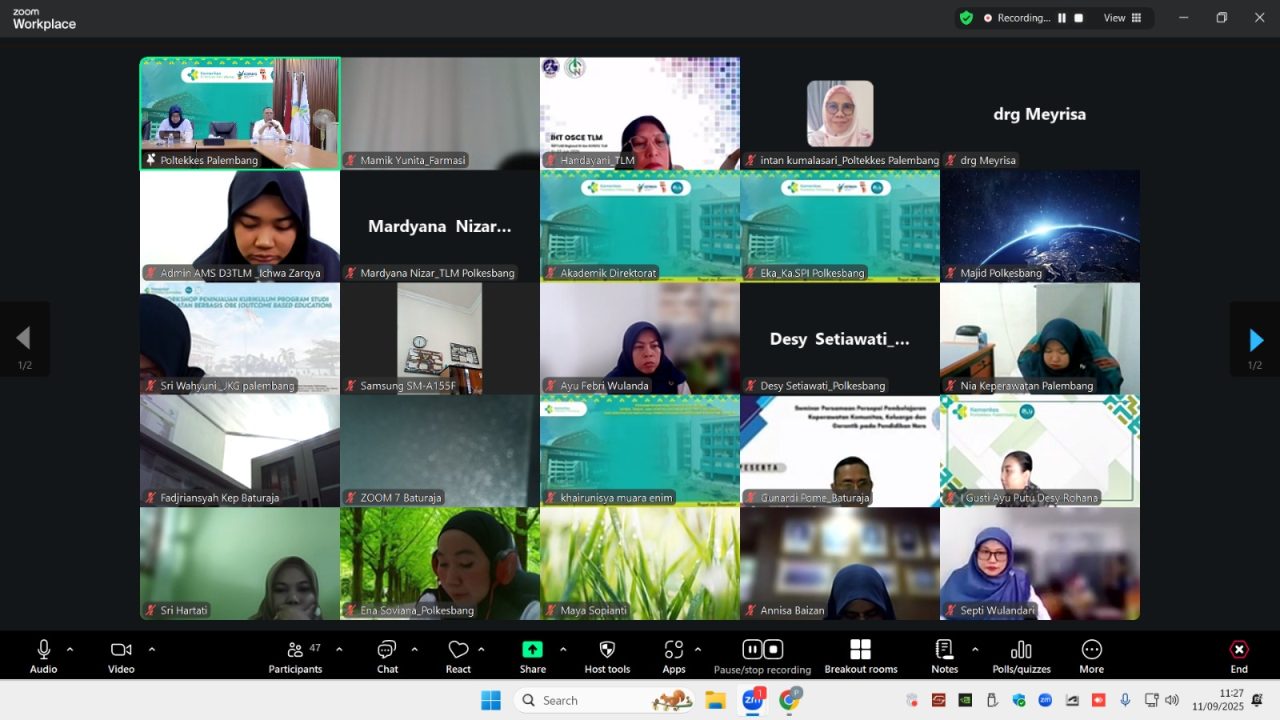Open the Participants panel
The width and height of the screenshot is (1280, 720).
coord(295,655)
